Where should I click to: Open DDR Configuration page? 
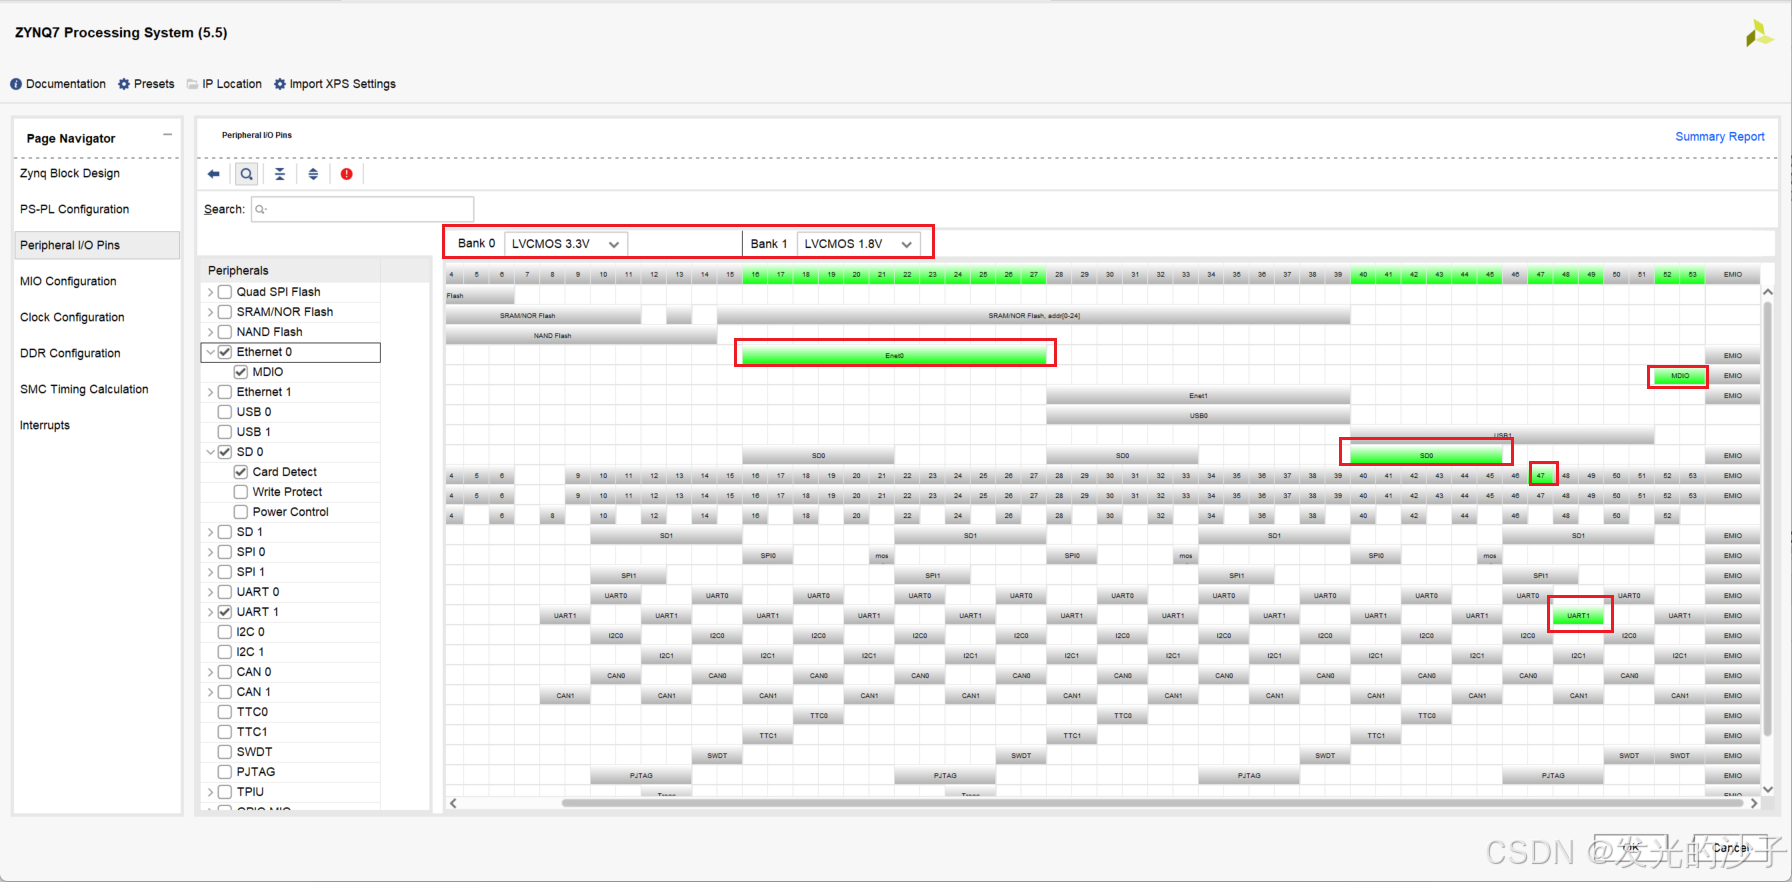(70, 353)
